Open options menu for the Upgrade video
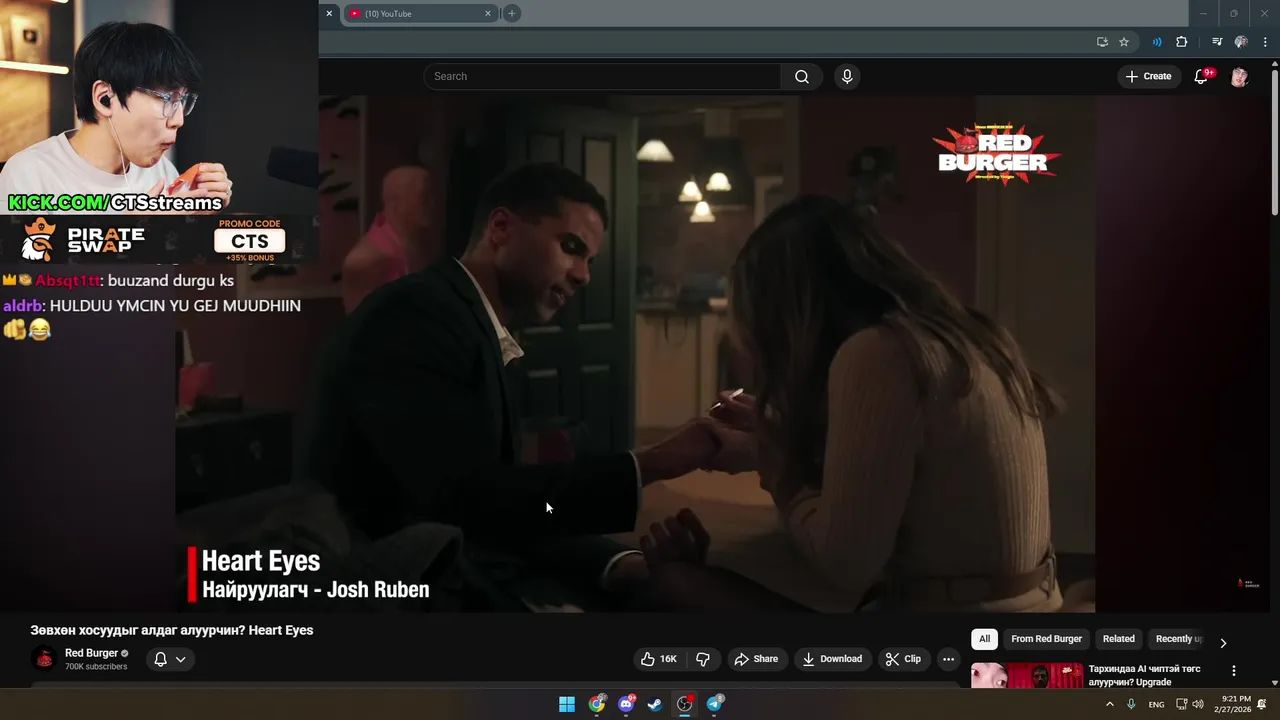The image size is (1280, 720). click(1233, 671)
